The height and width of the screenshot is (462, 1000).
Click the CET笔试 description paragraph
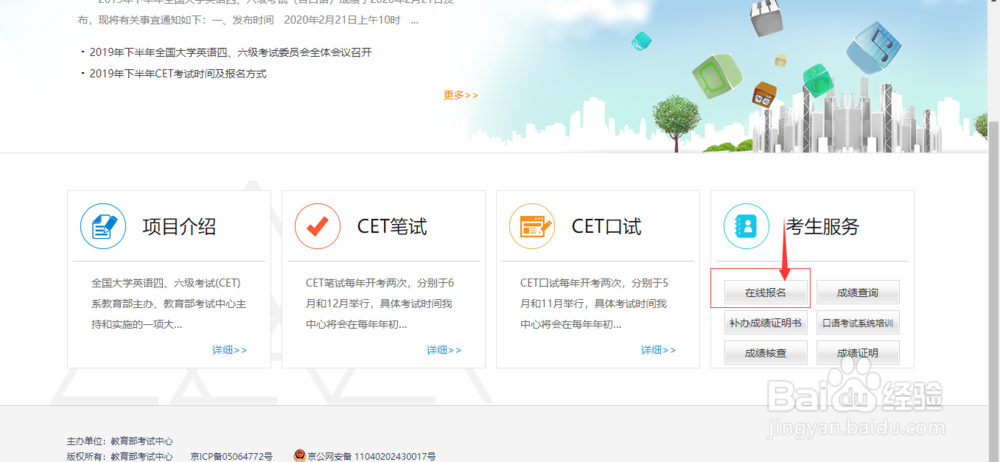coord(381,304)
